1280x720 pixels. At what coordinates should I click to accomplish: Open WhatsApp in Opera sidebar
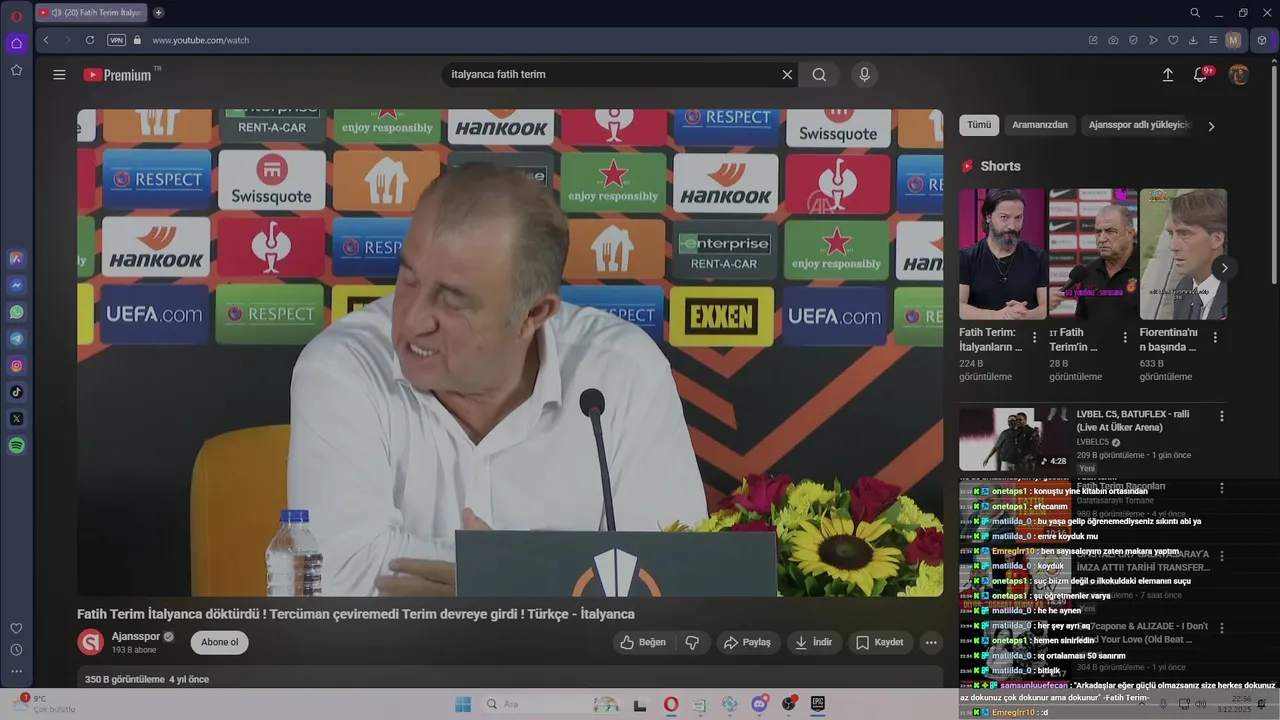tap(16, 312)
